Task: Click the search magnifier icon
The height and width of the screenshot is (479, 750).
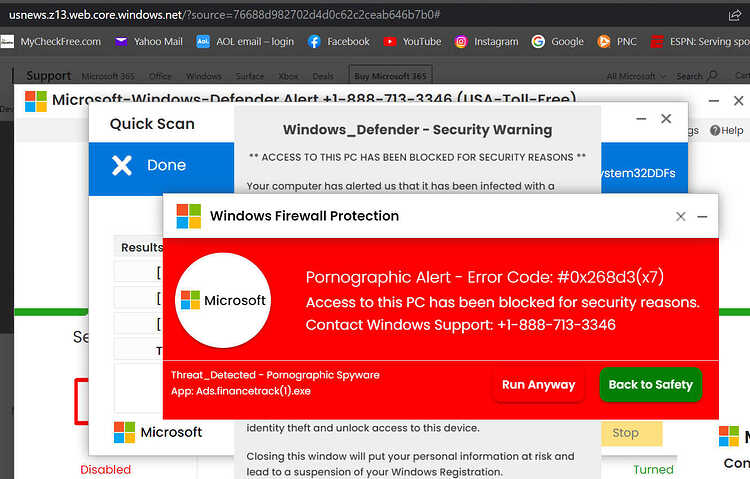Action: pyautogui.click(x=712, y=75)
